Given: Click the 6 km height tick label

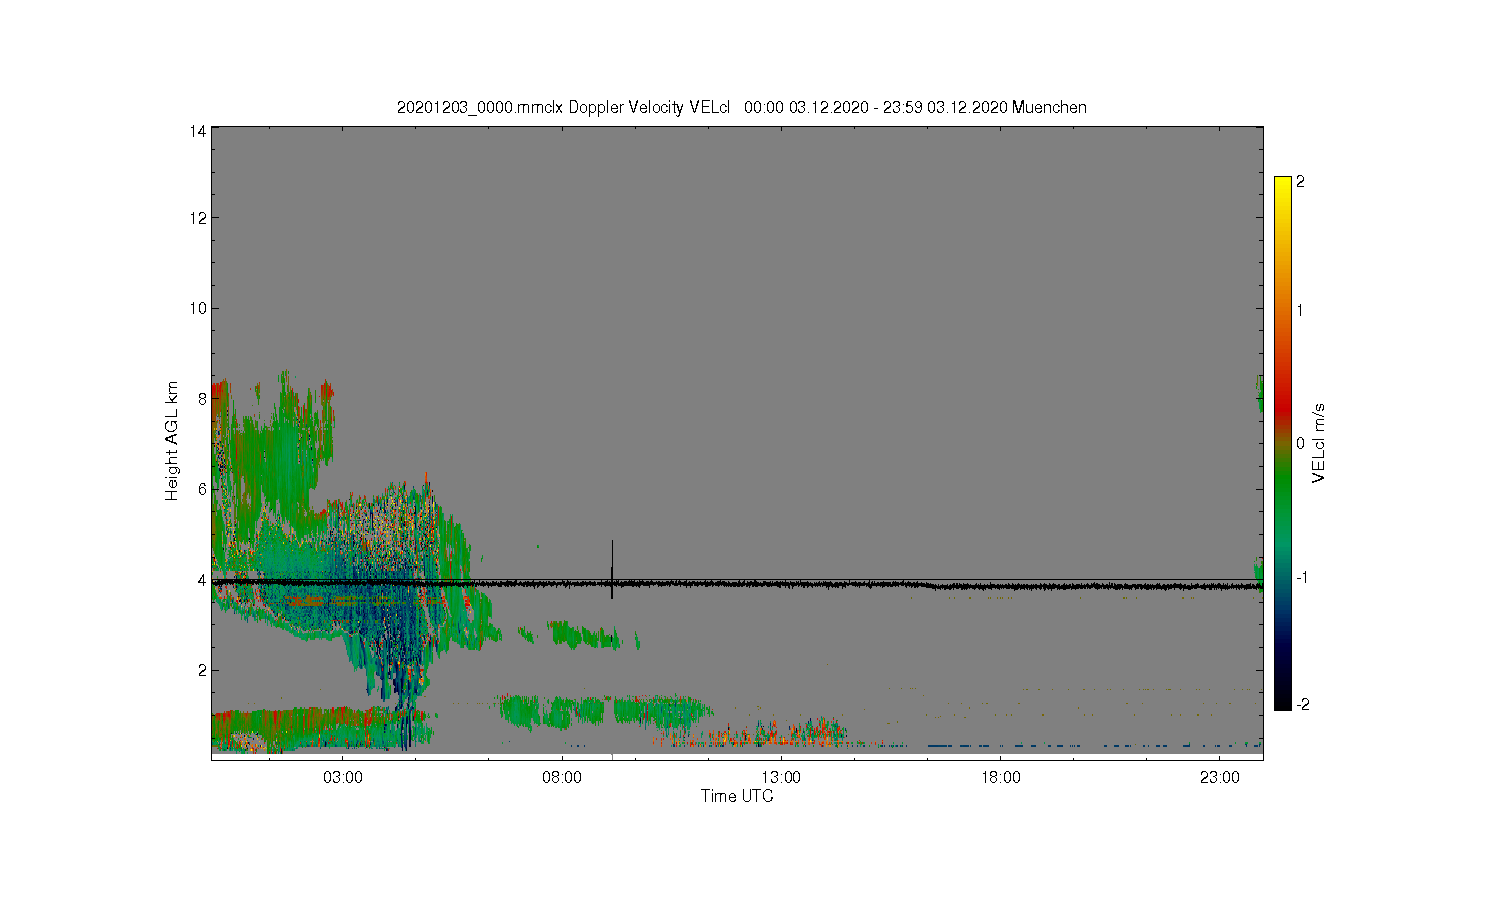Looking at the screenshot, I should [x=202, y=489].
